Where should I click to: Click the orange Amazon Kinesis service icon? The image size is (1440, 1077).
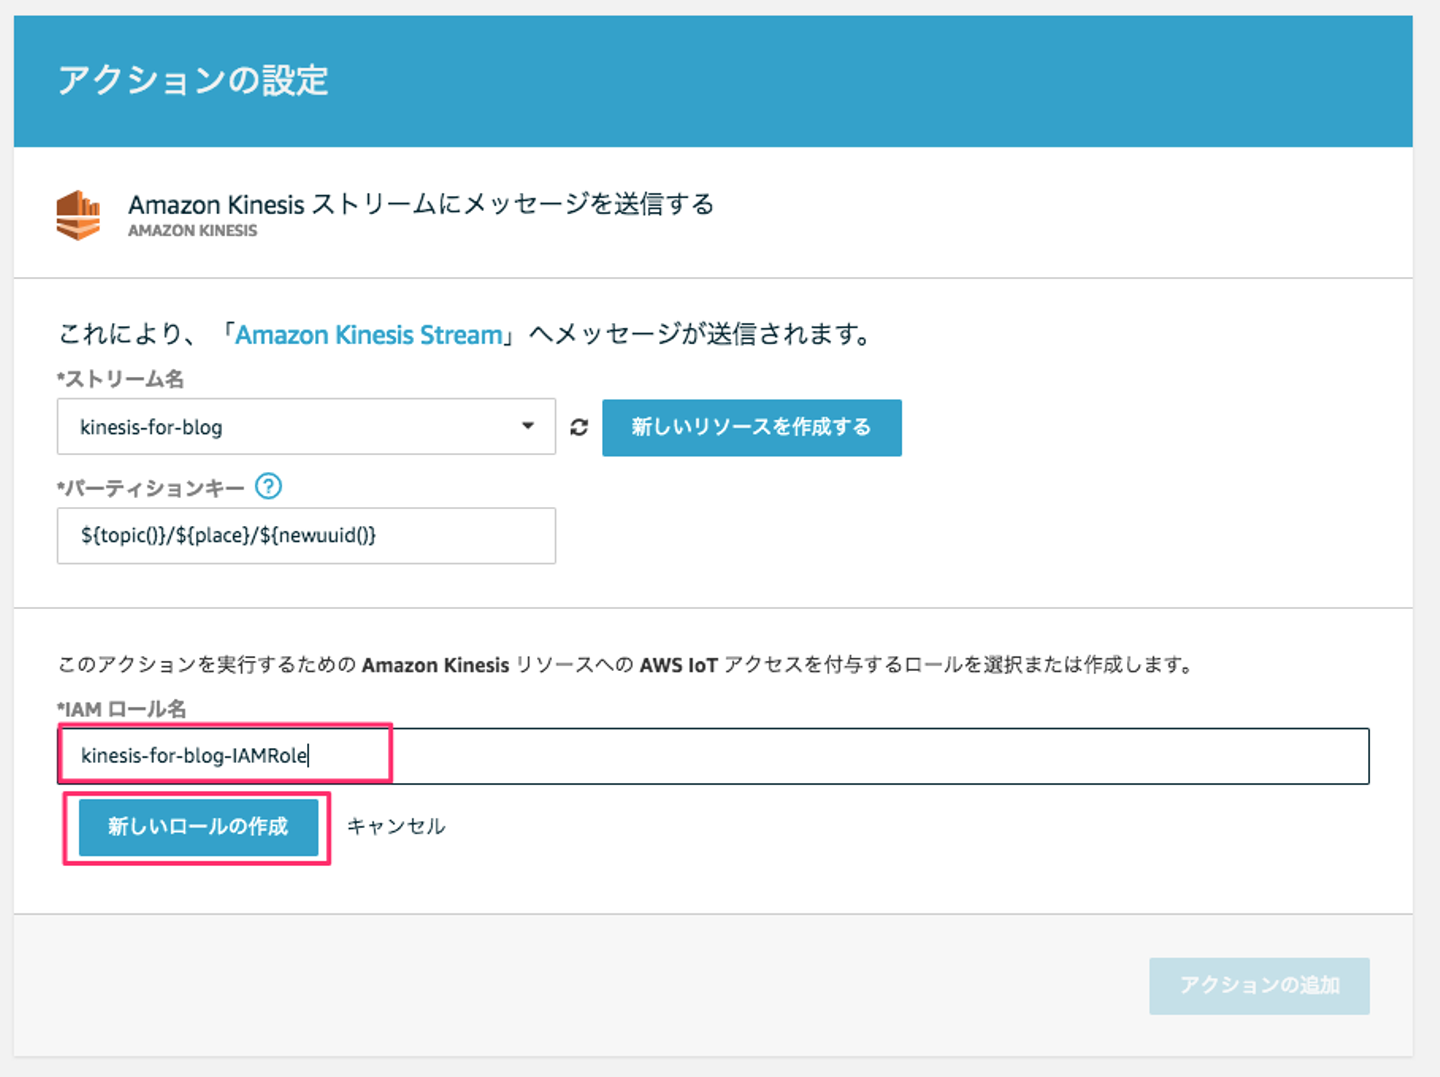coord(78,215)
